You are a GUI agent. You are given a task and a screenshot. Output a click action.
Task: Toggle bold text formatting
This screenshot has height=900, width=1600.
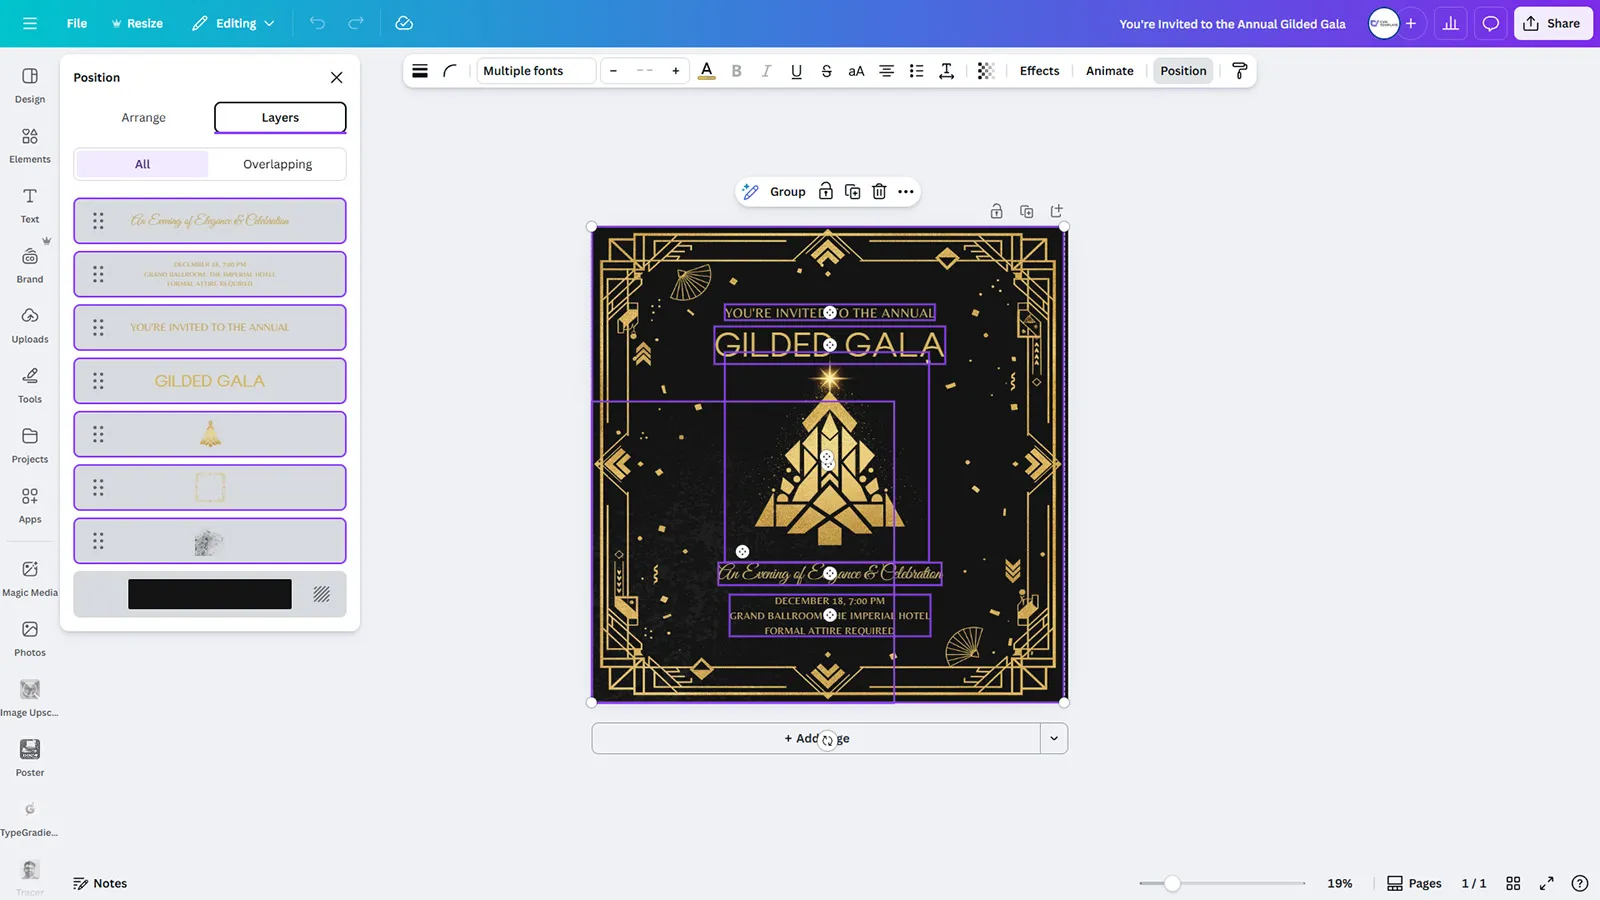coord(736,71)
